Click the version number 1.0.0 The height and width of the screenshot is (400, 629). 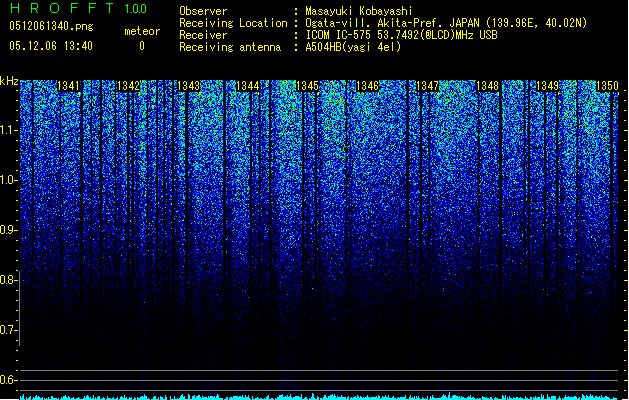click(136, 8)
